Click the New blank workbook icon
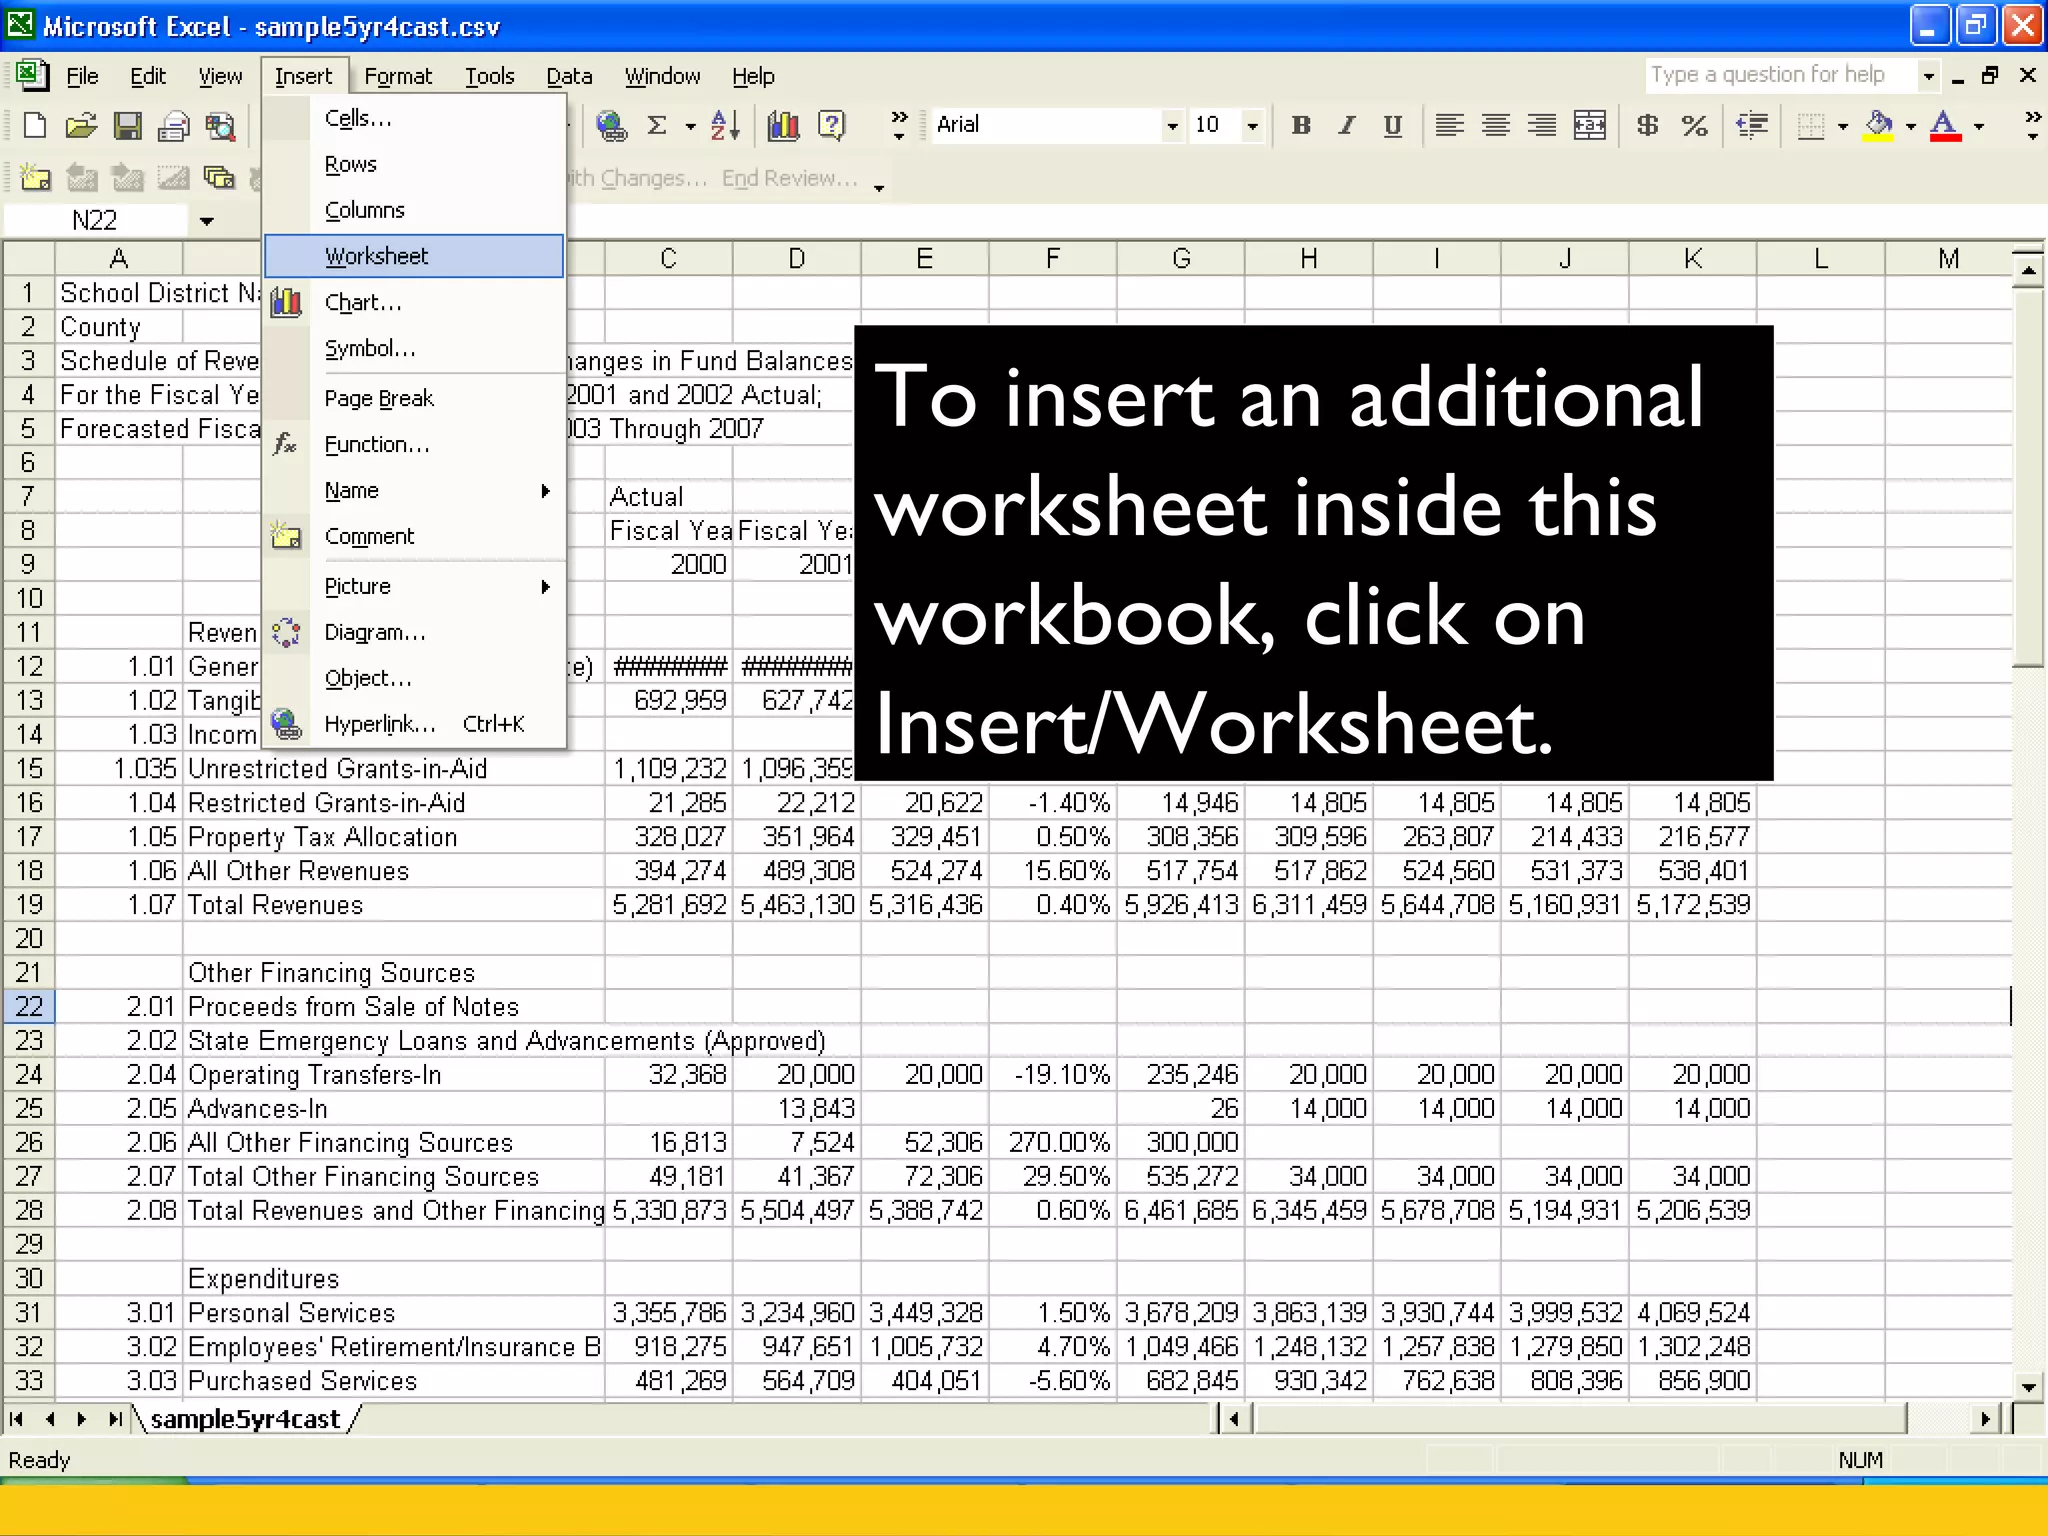This screenshot has width=2048, height=1536. point(35,125)
